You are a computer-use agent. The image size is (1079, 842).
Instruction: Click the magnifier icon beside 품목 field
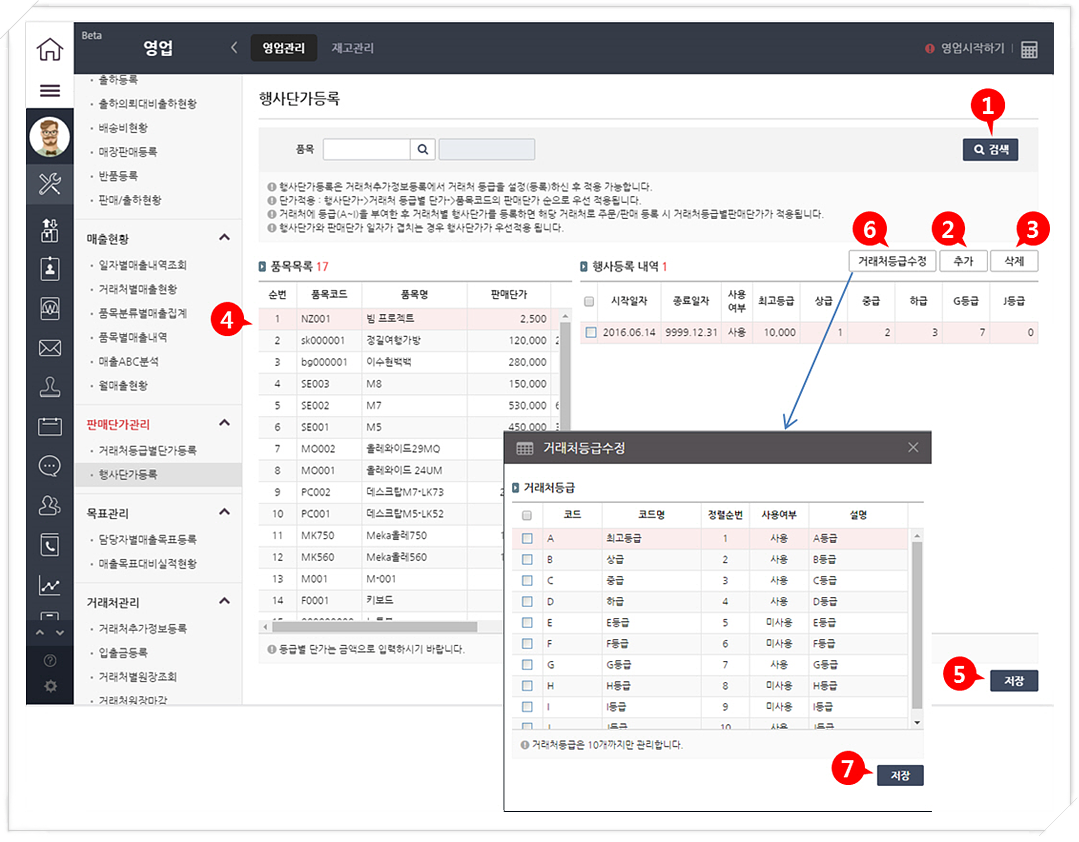(423, 149)
